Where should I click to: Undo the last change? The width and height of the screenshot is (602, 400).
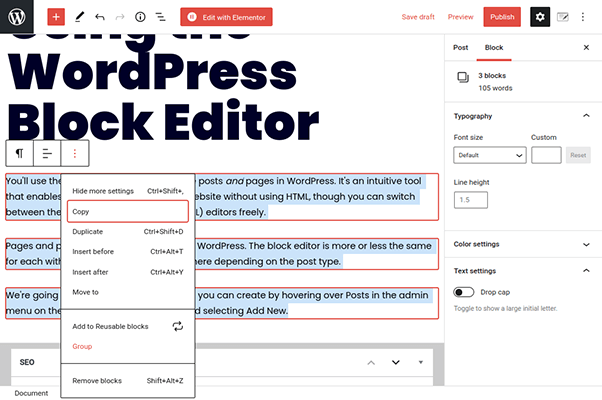point(100,17)
